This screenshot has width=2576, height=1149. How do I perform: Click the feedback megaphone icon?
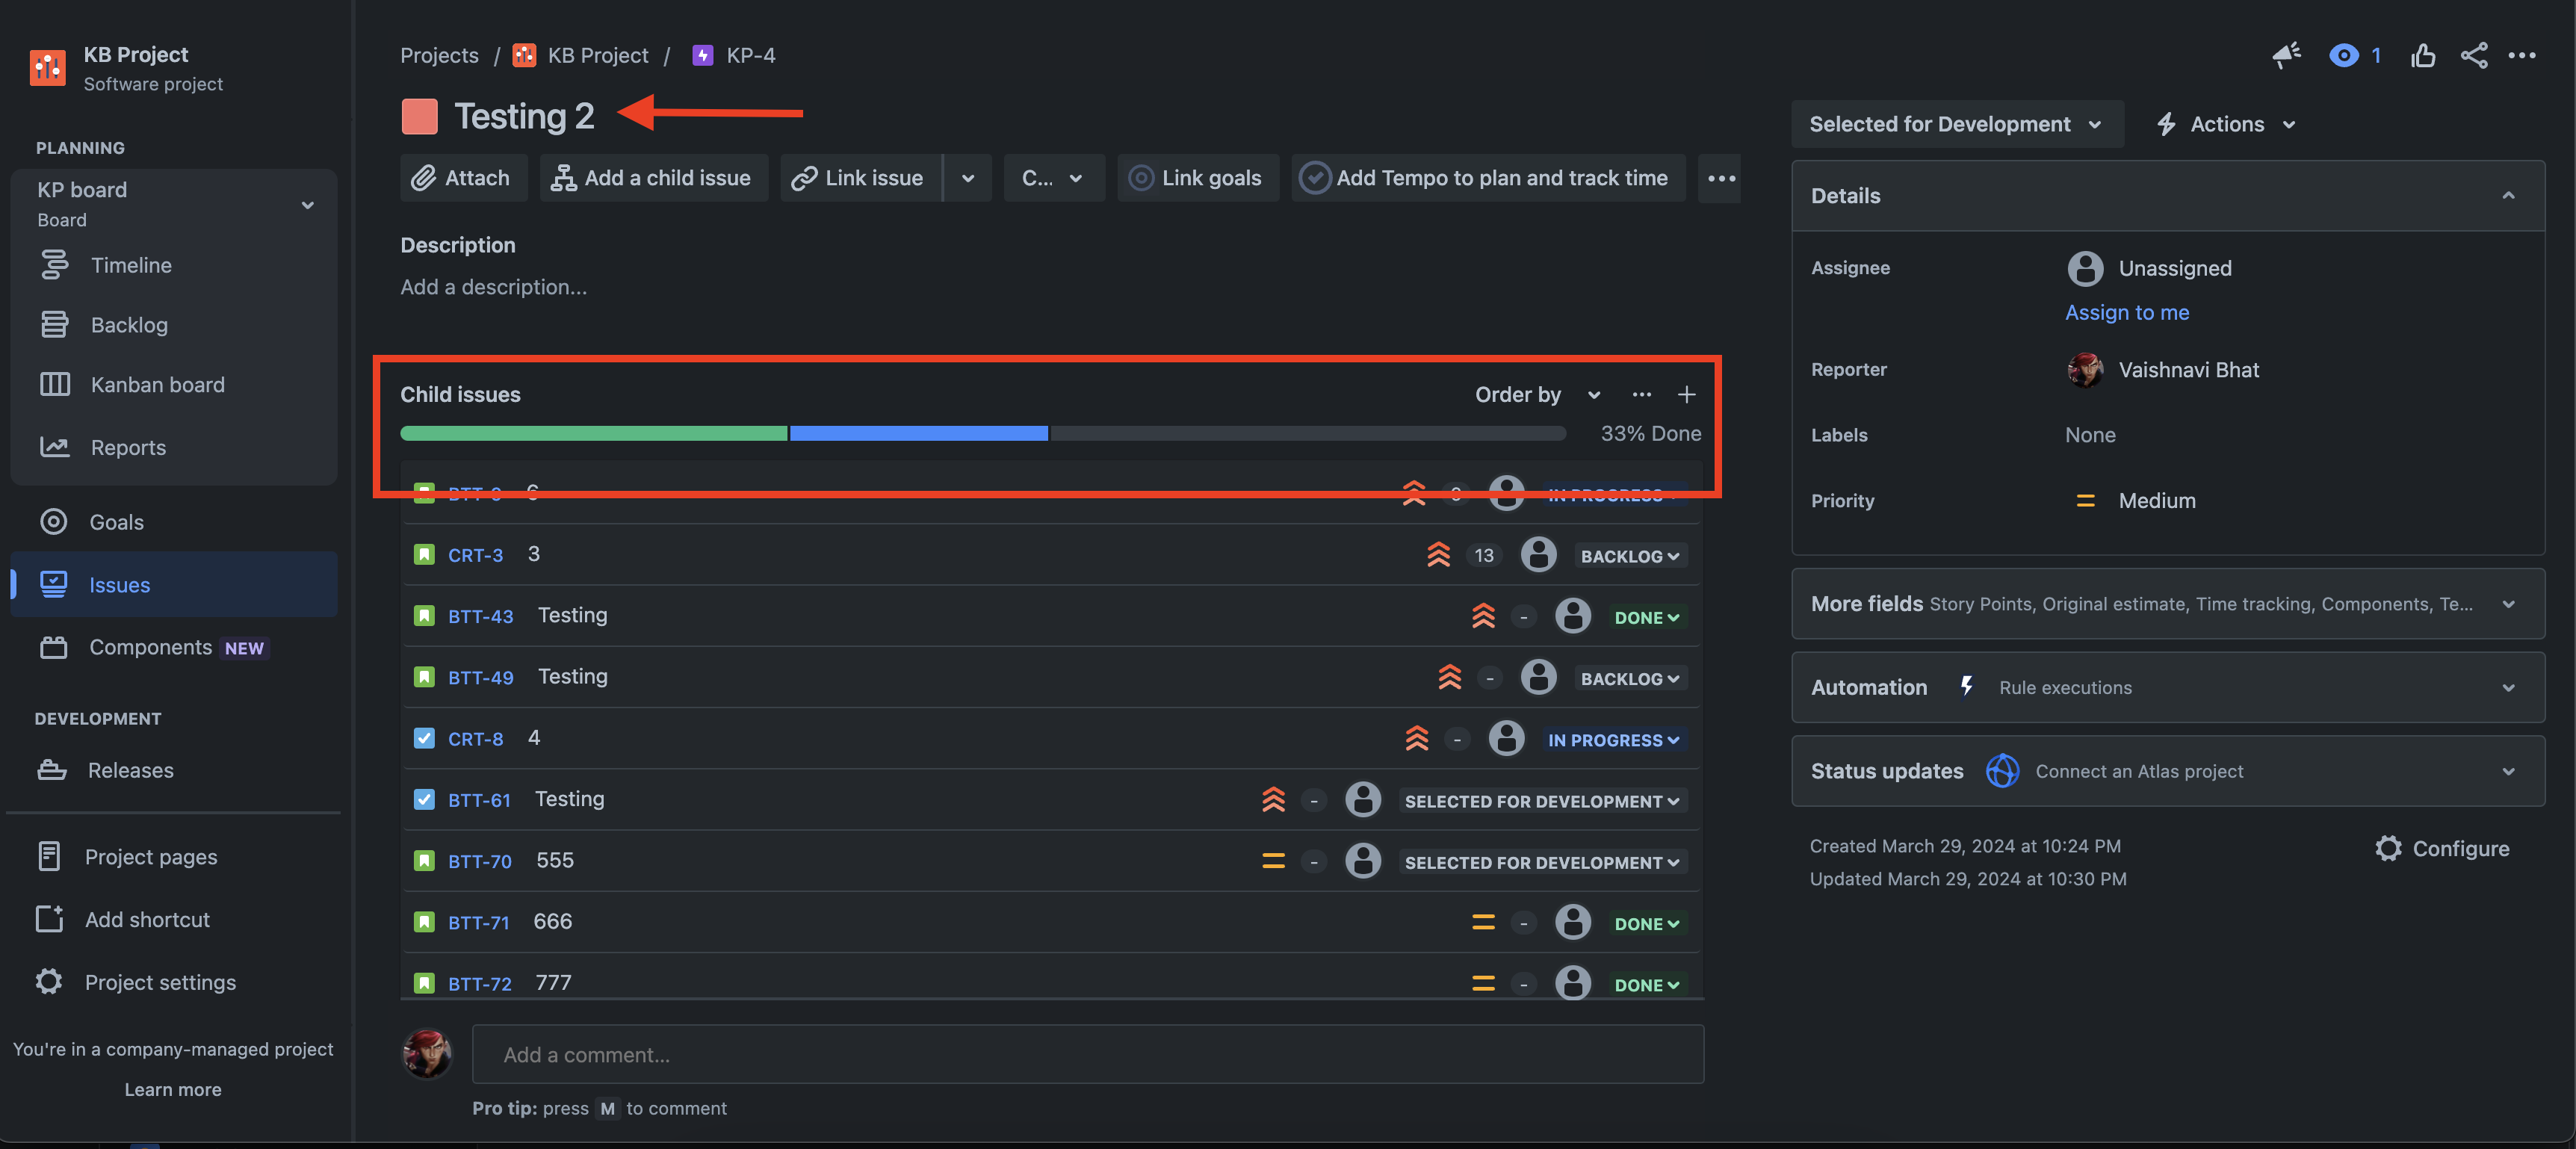click(2286, 55)
